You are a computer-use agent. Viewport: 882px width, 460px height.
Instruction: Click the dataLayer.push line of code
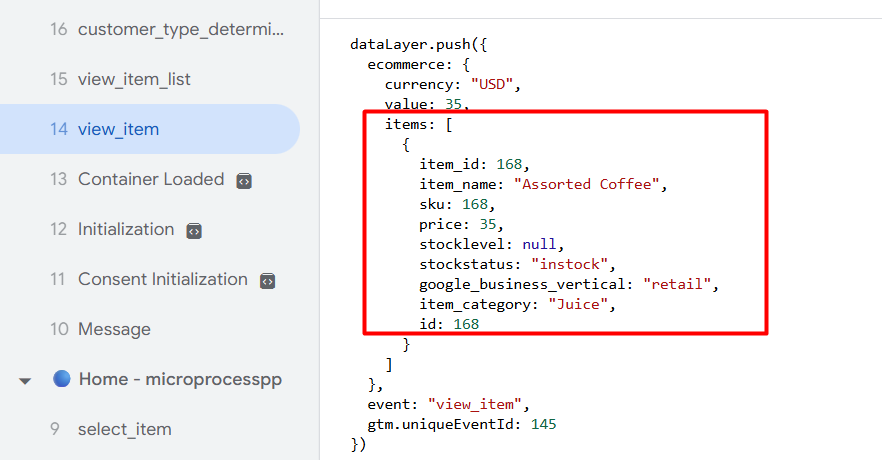(x=417, y=44)
